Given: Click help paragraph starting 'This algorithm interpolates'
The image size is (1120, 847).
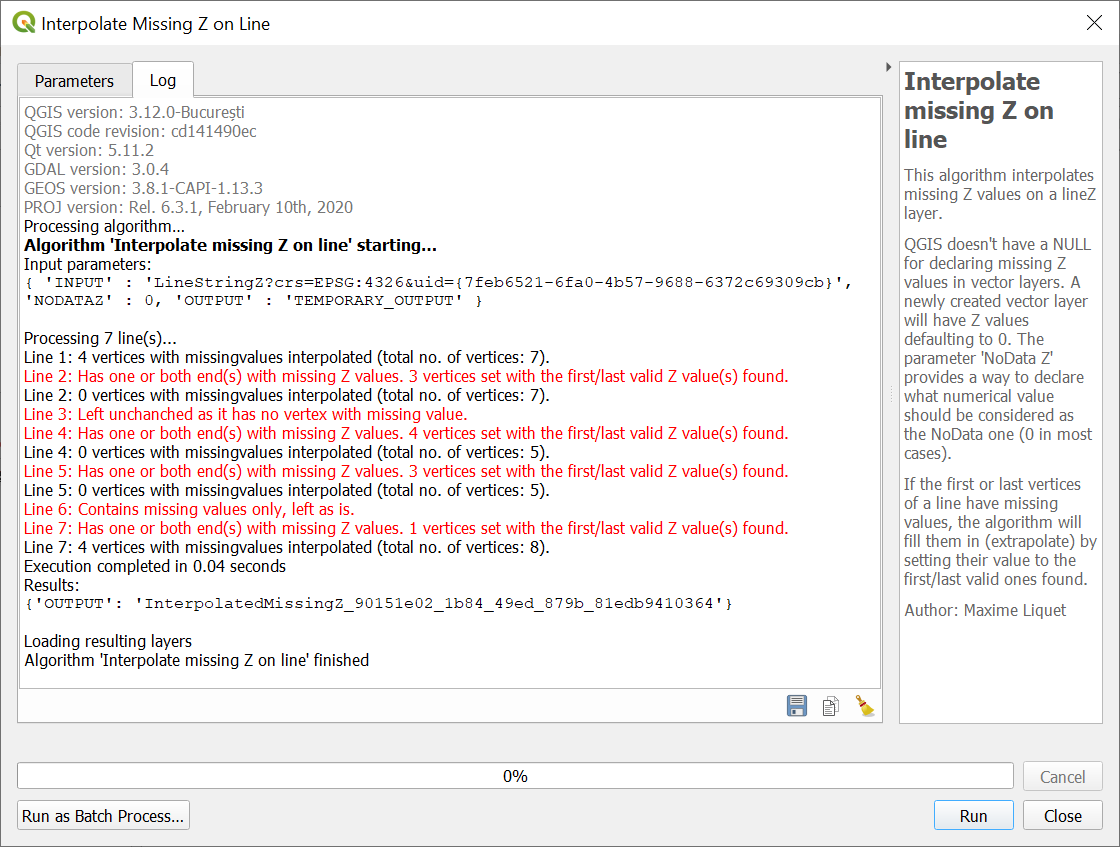Looking at the screenshot, I should (999, 194).
